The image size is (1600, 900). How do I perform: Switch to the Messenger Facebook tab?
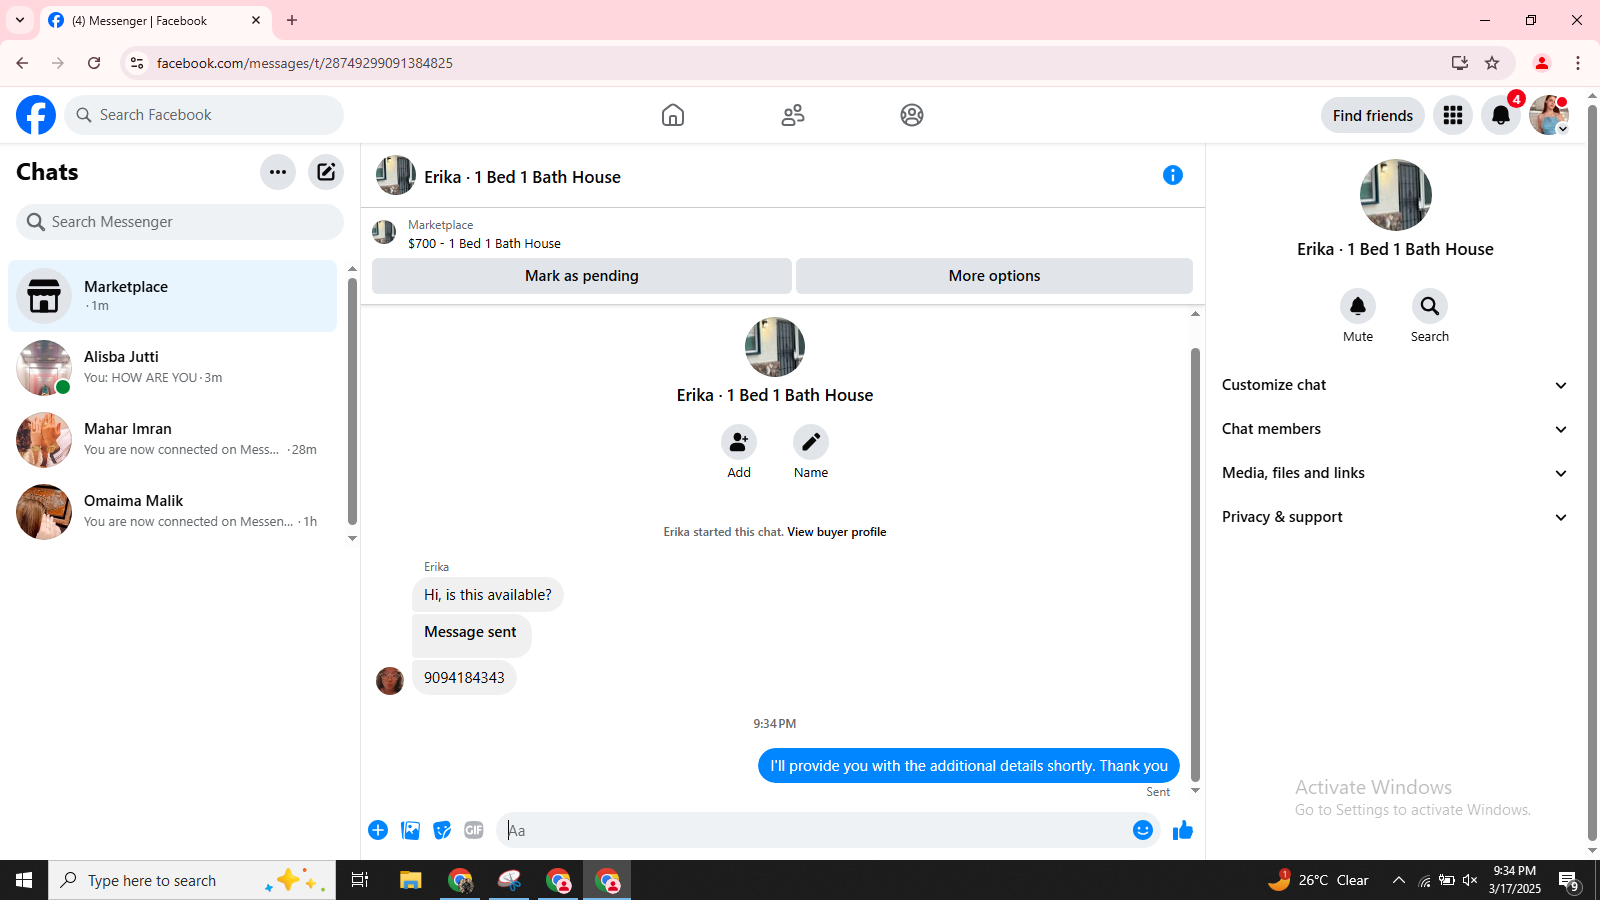(x=155, y=20)
